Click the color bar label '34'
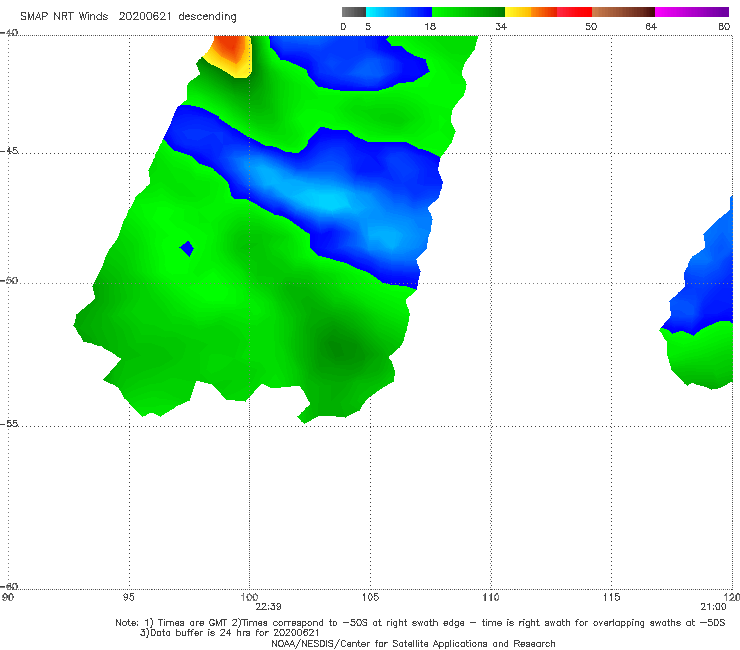Screen dimensions: 740x650 (x=501, y=26)
